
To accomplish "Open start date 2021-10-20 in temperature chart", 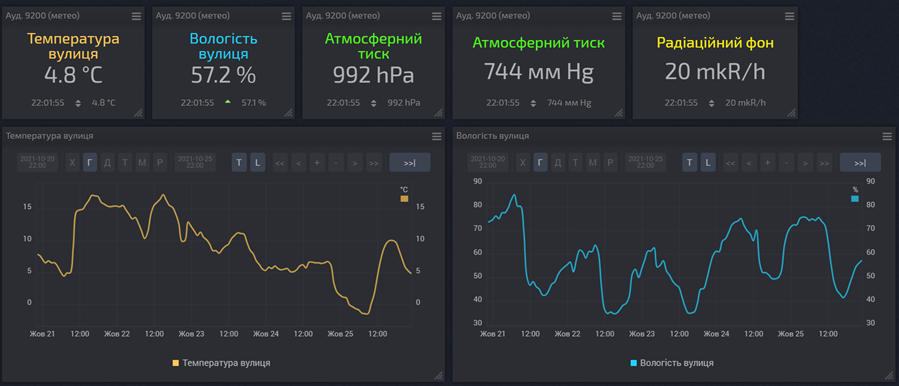I will (38, 162).
